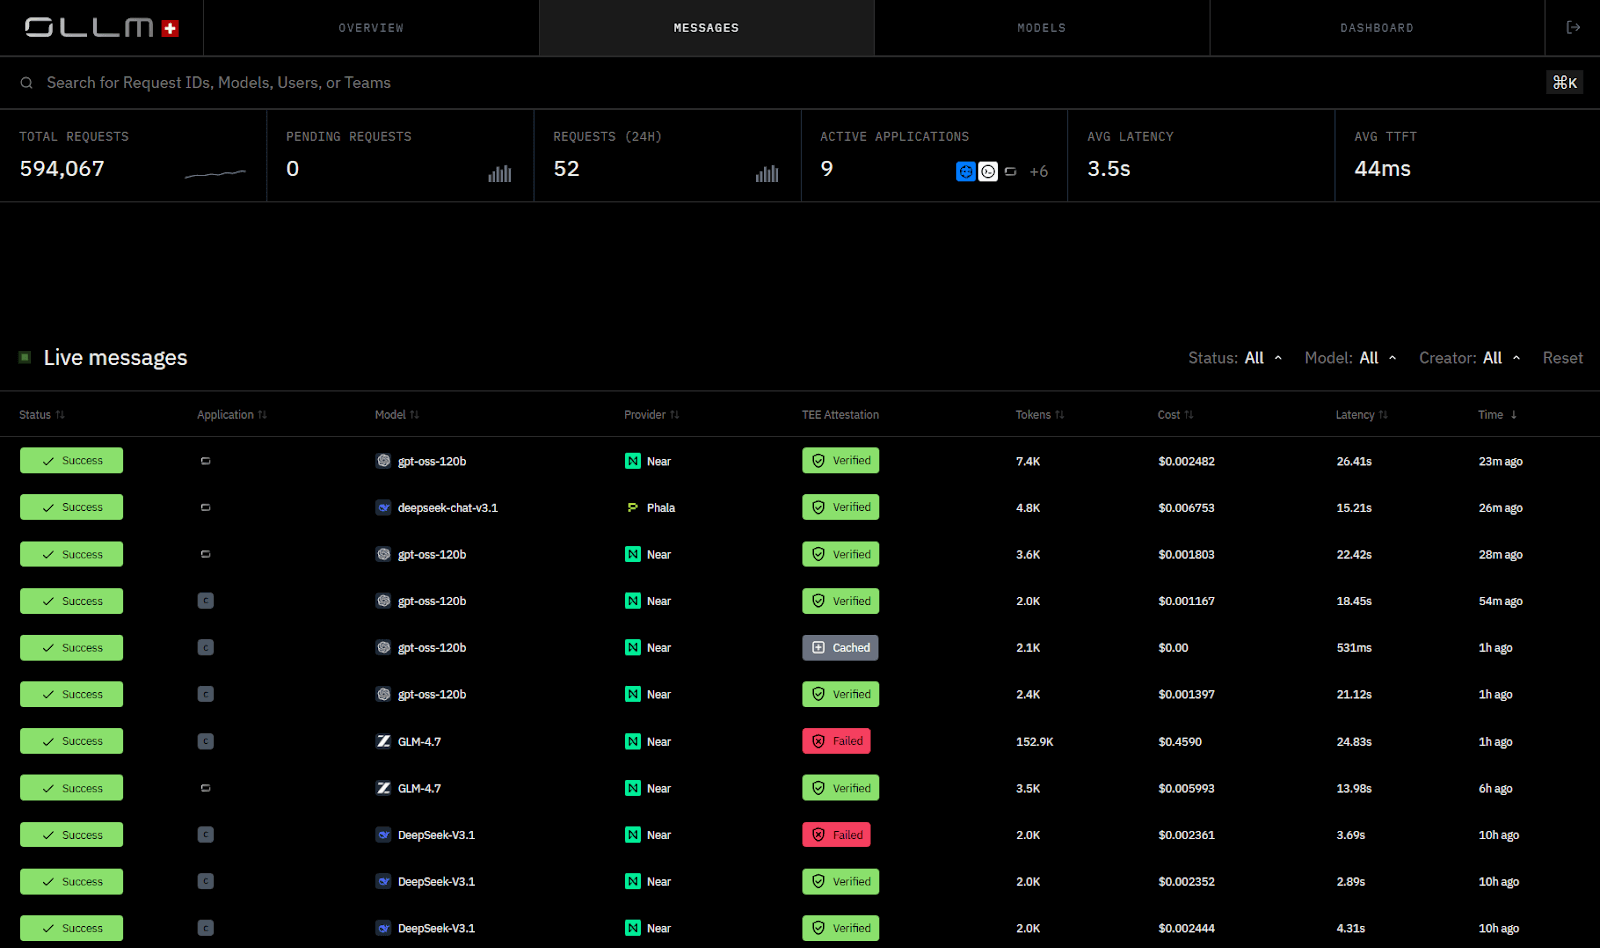Open the Status filter dropdown
The width and height of the screenshot is (1600, 948).
pos(1235,358)
